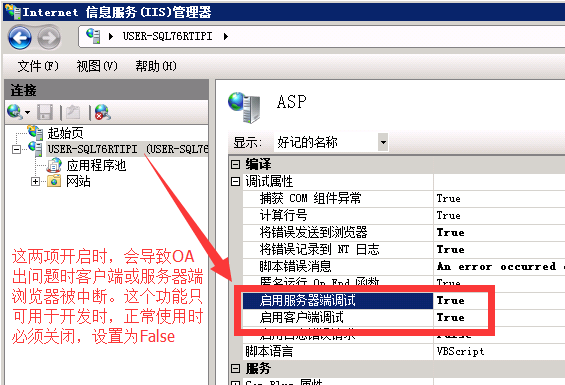Select the 启用客户端调试 True value

450,317
